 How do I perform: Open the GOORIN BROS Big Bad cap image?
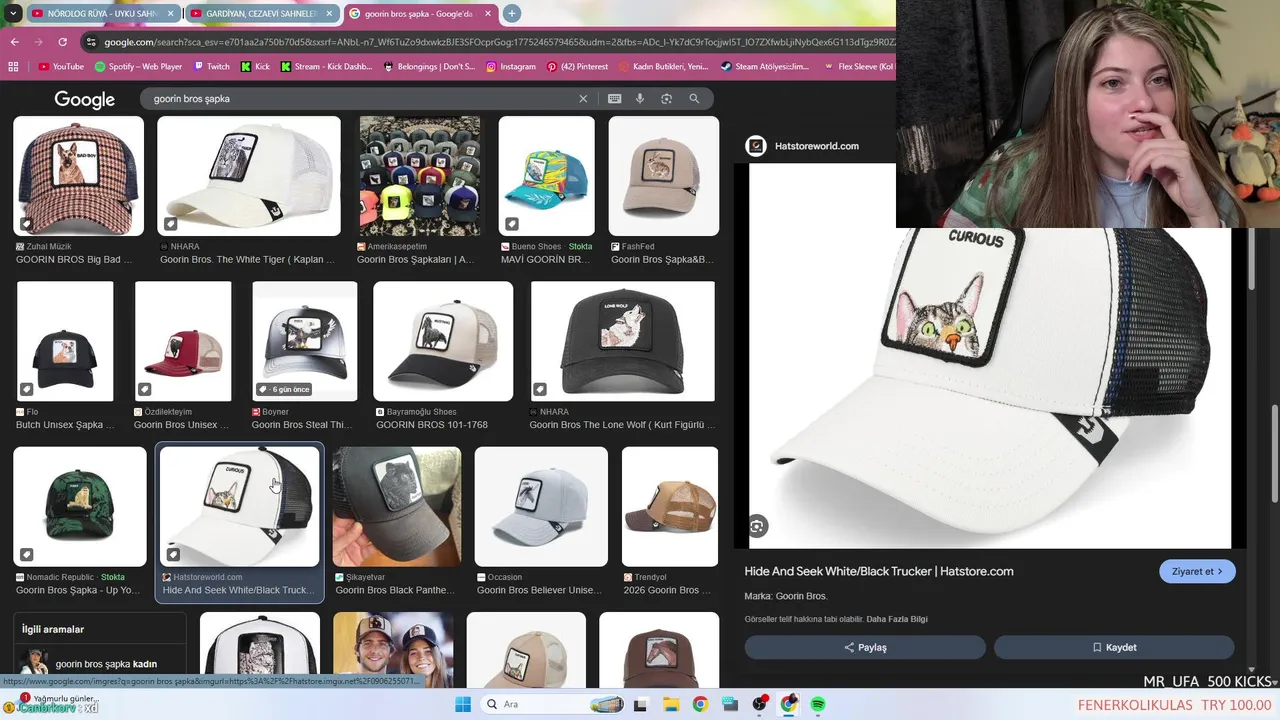click(78, 176)
